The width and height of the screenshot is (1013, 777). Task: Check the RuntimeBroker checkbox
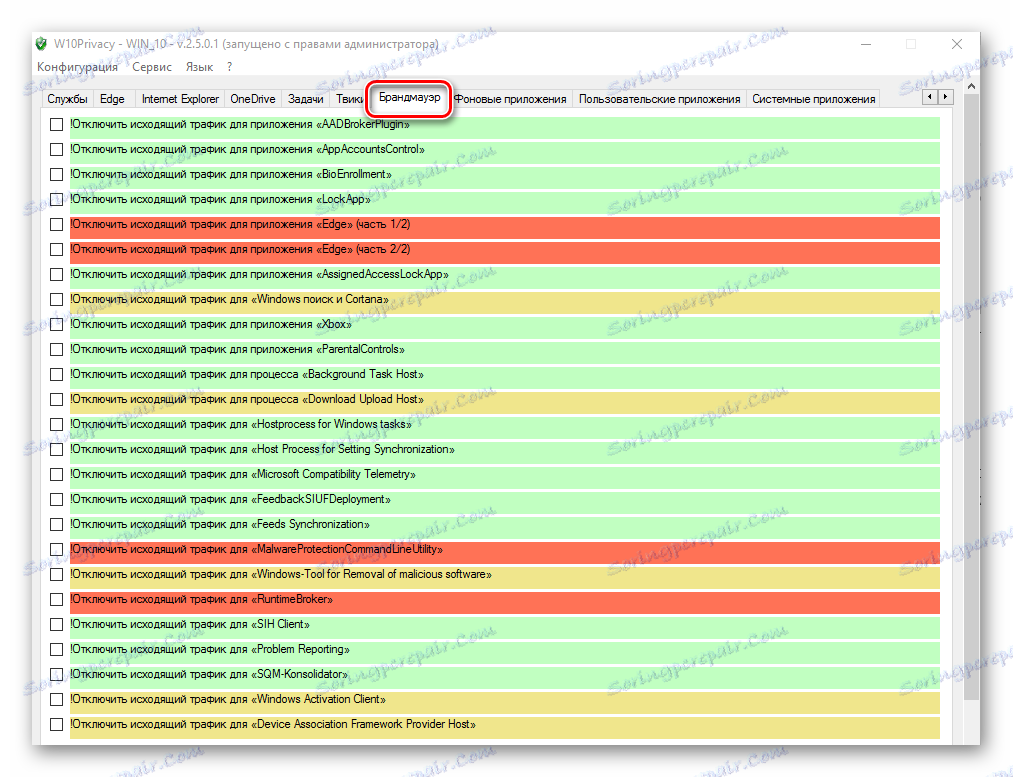click(57, 599)
